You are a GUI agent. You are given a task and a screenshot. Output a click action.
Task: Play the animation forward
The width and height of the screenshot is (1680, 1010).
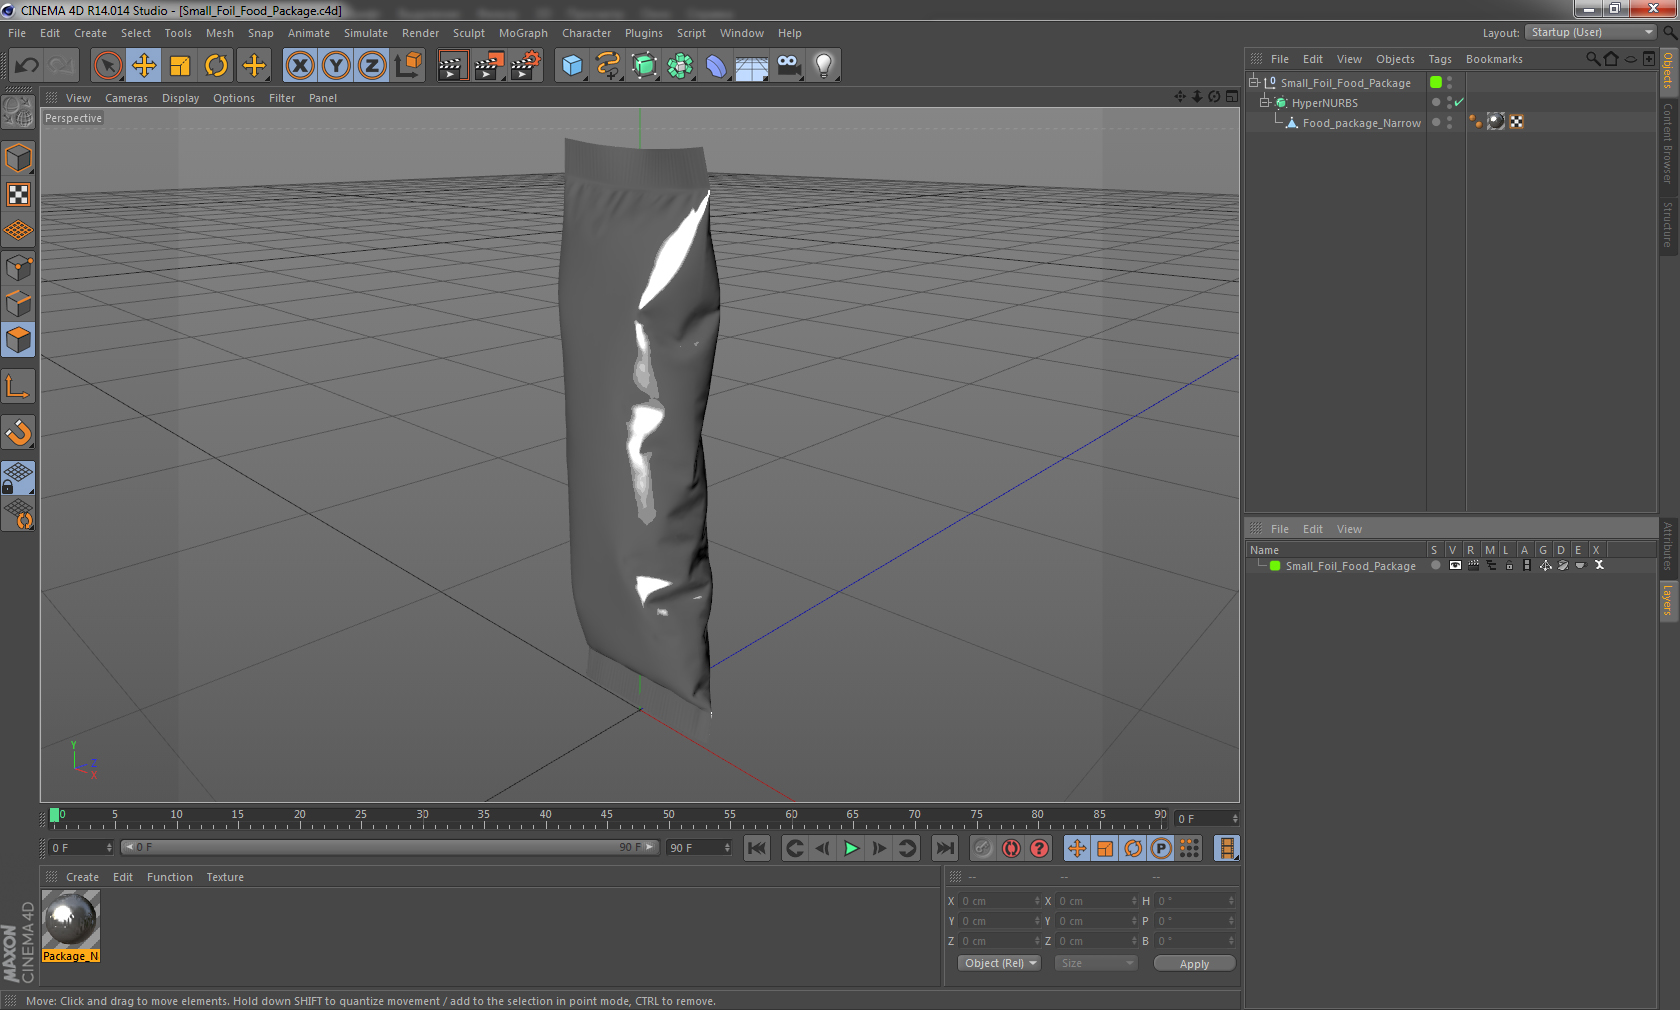click(851, 848)
